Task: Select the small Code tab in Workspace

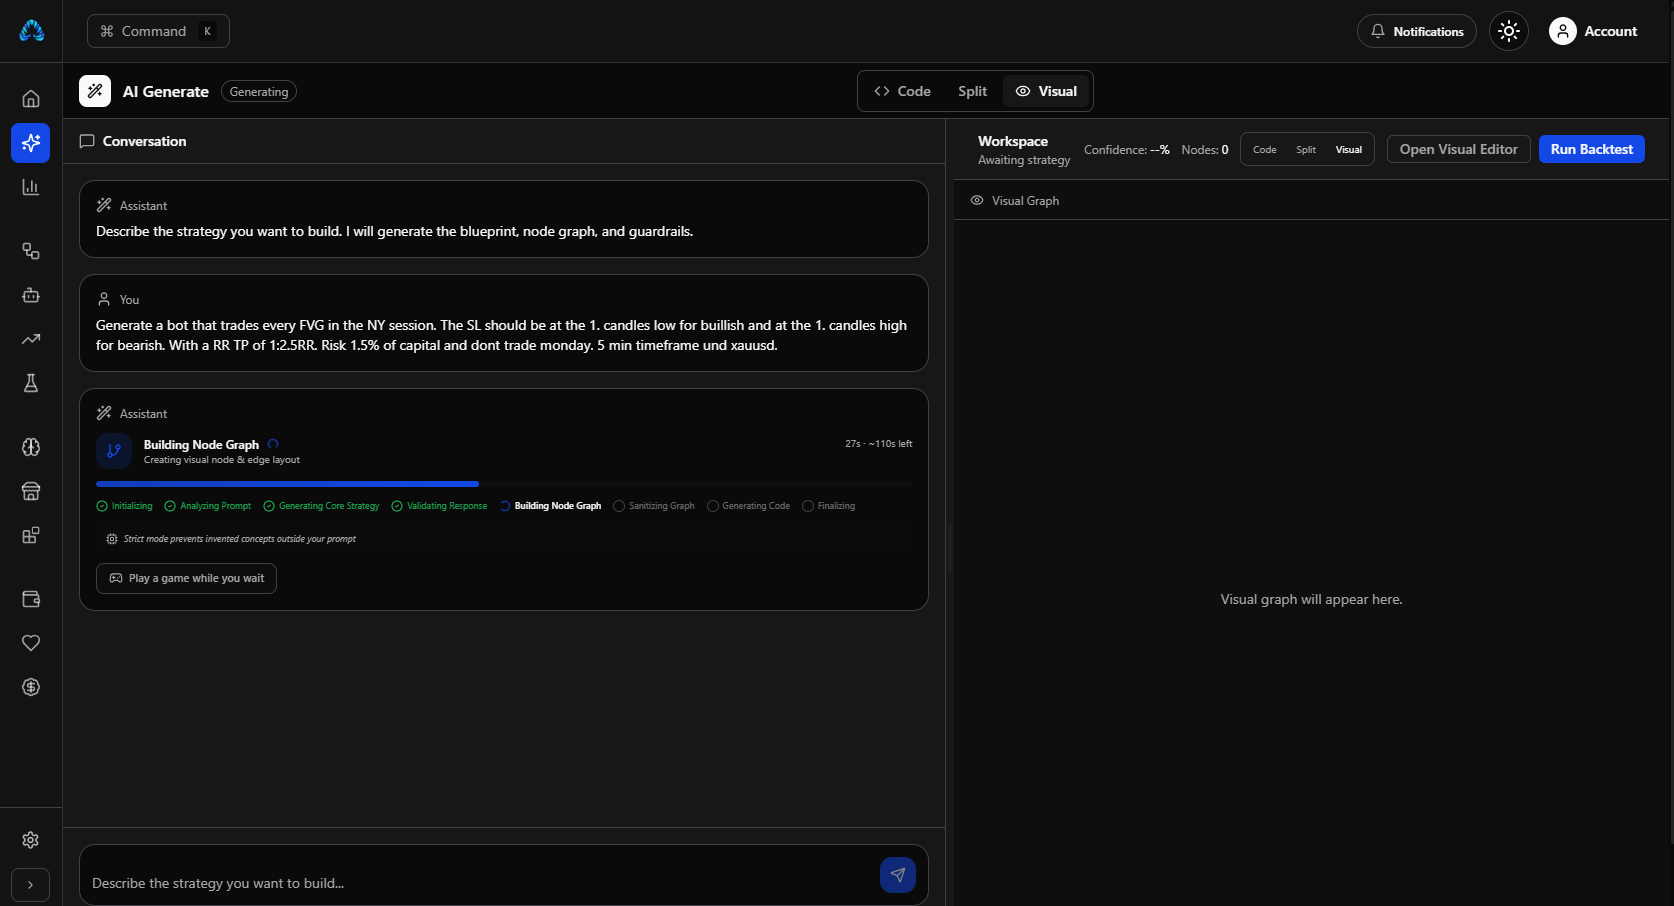Action: pos(1265,149)
